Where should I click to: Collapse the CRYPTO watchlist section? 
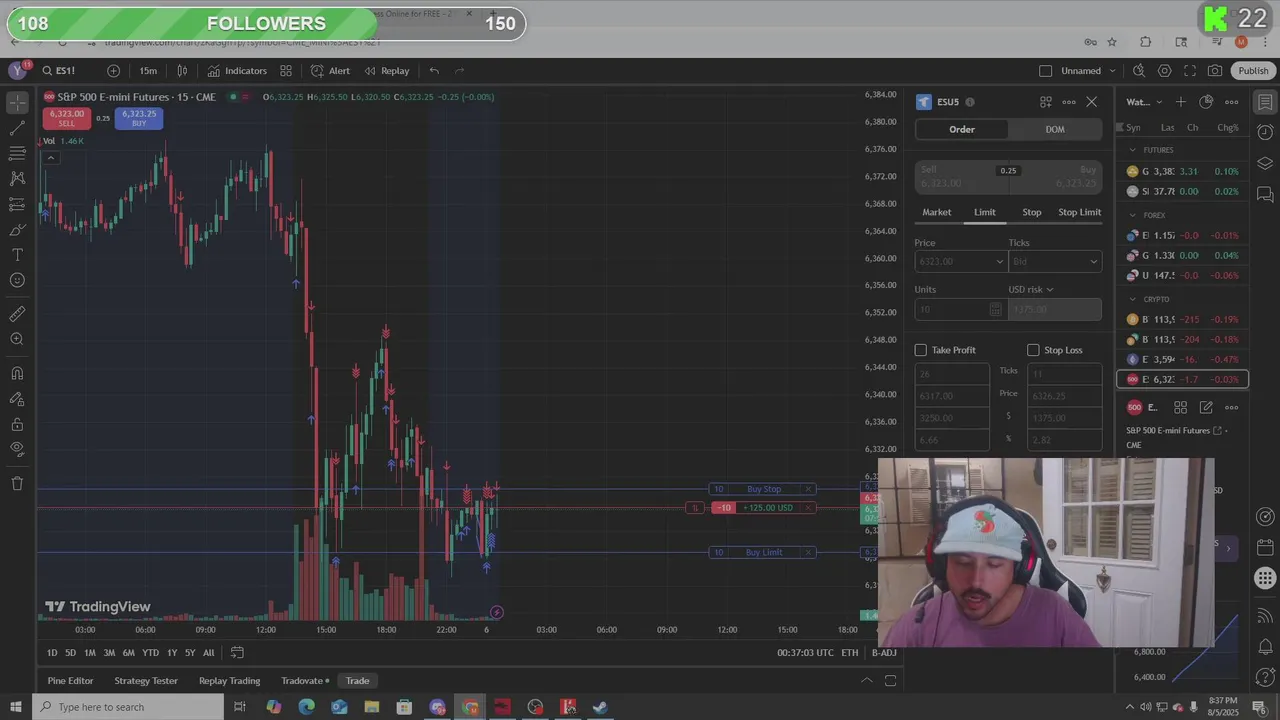pyautogui.click(x=1133, y=299)
